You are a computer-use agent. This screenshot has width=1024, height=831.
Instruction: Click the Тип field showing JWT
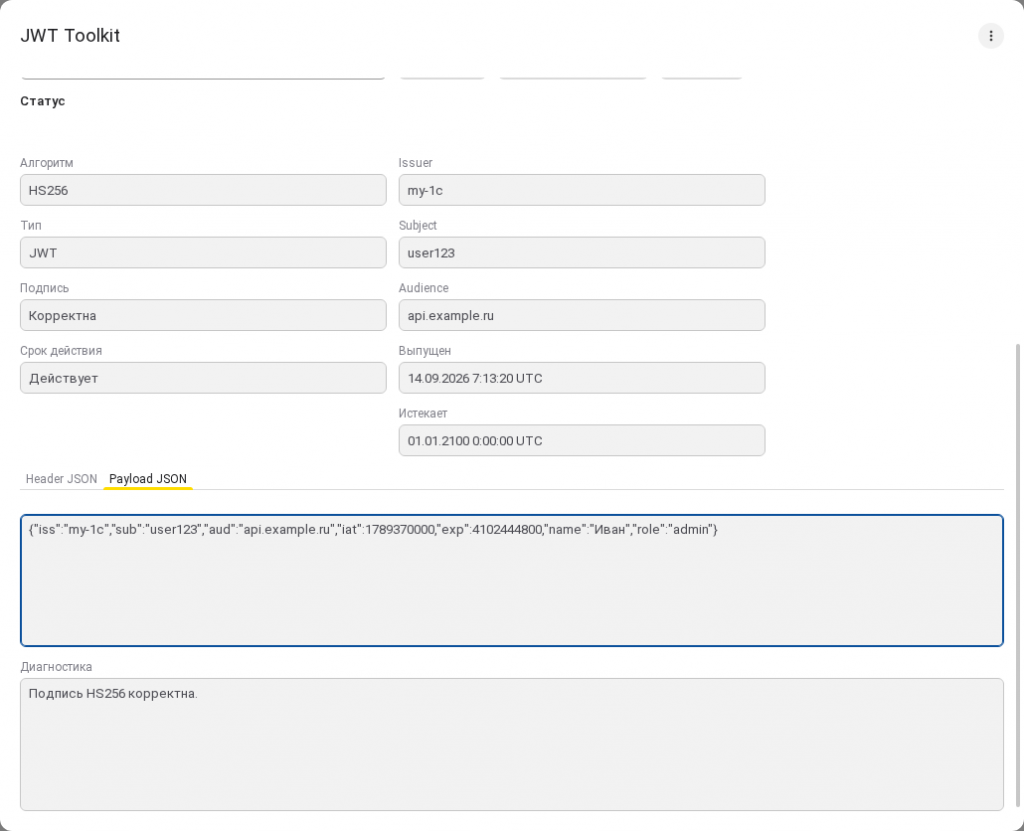click(203, 253)
